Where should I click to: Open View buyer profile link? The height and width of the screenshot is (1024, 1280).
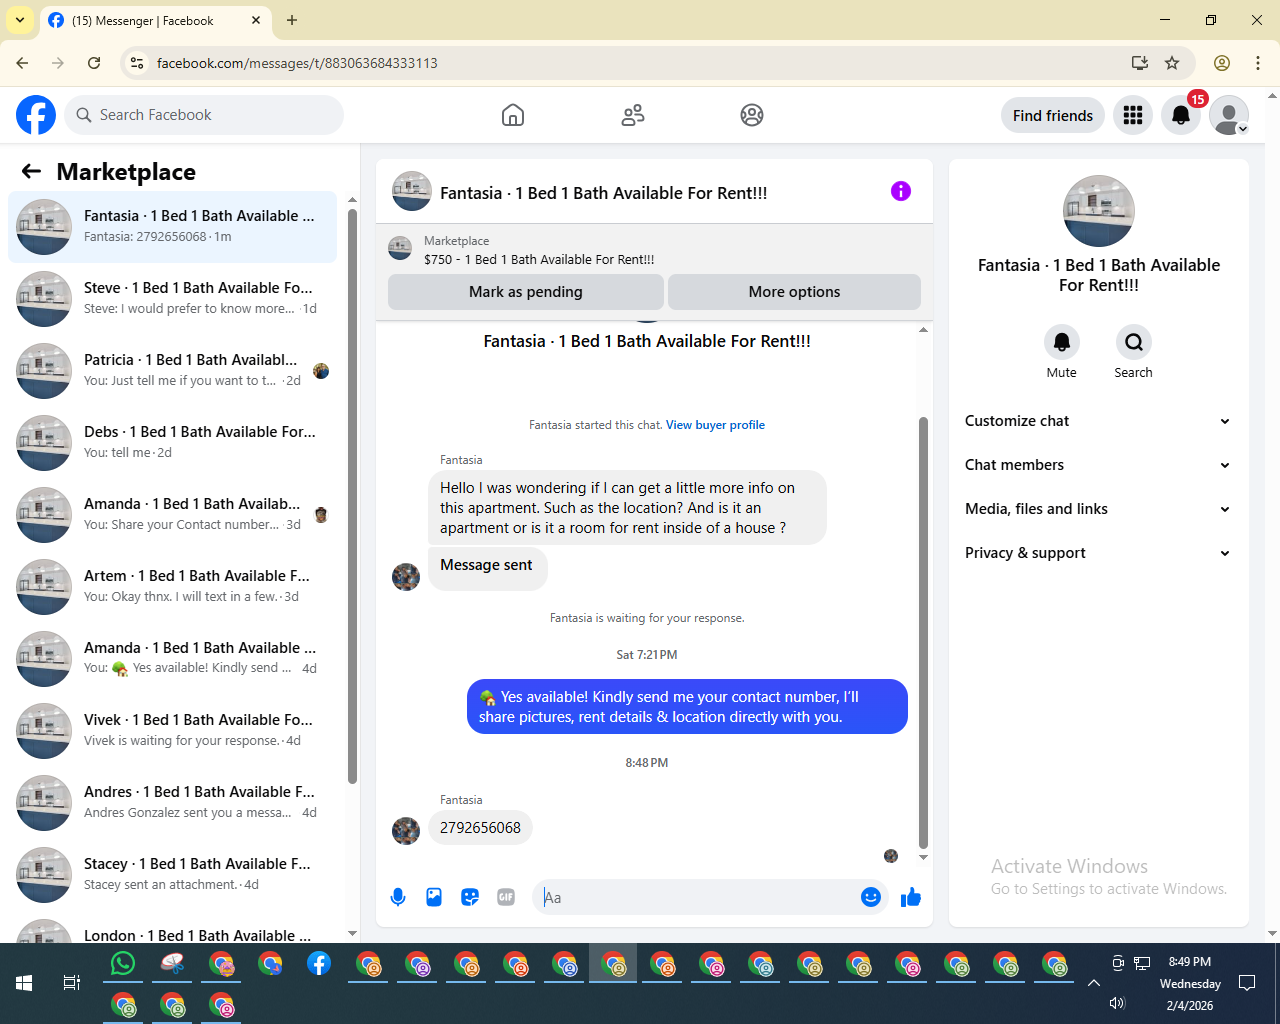[715, 425]
